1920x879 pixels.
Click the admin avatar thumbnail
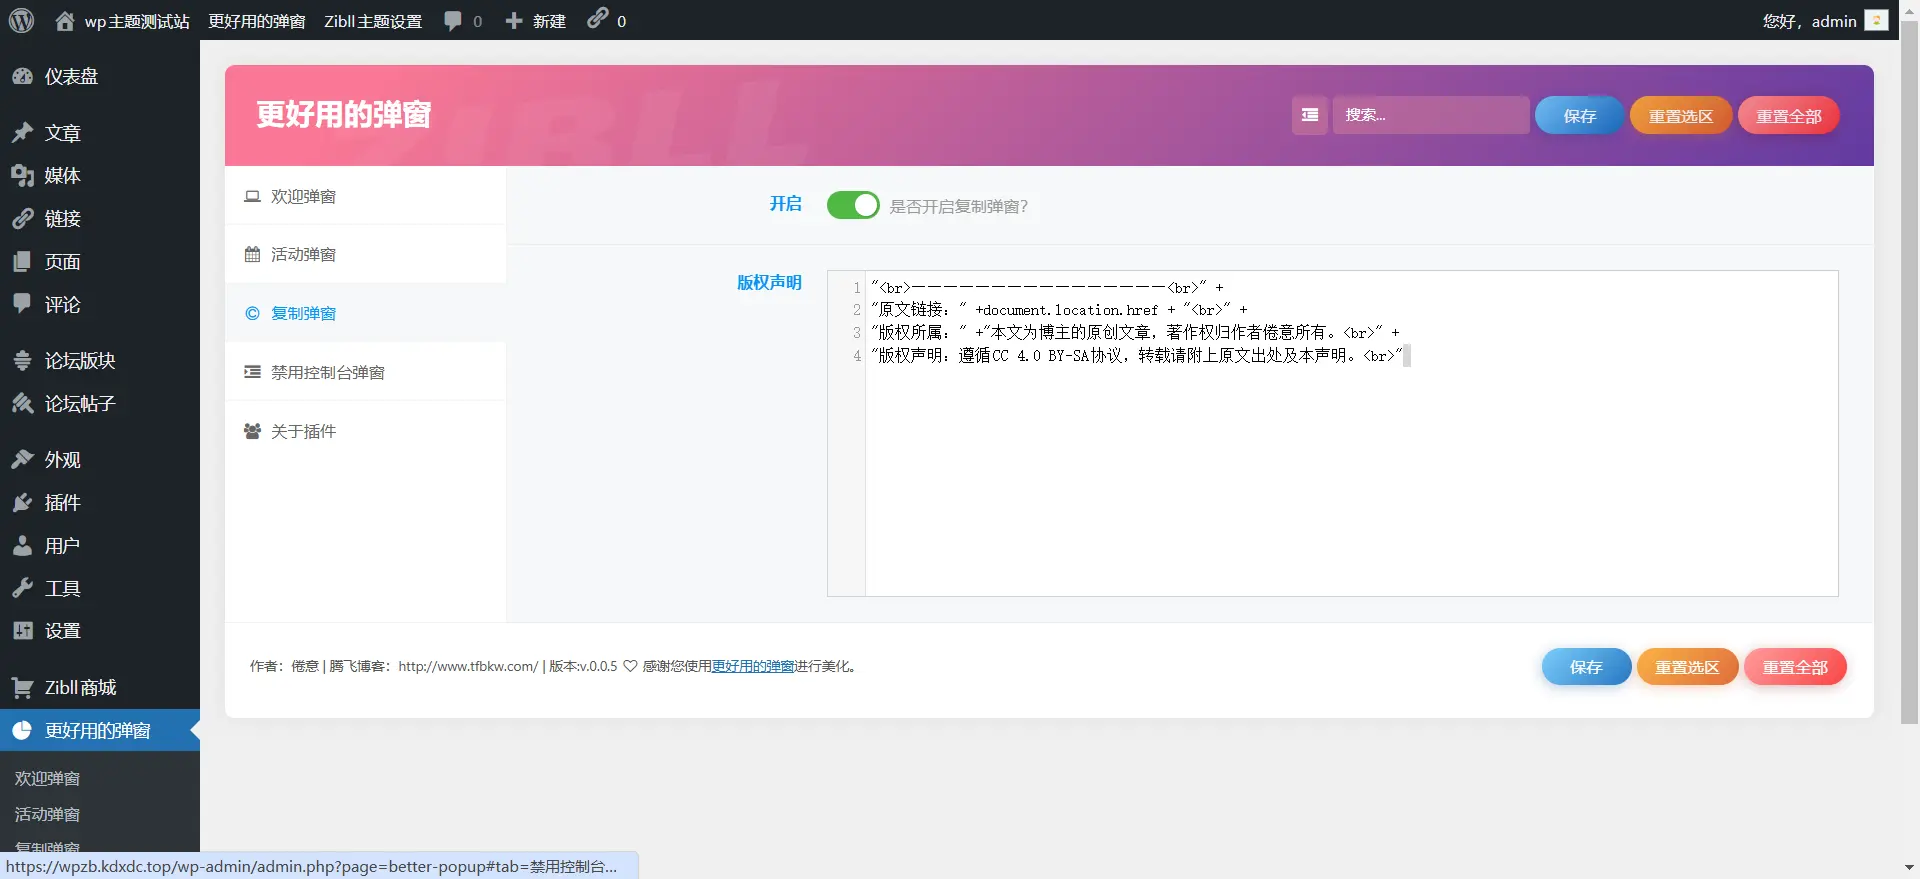point(1877,20)
